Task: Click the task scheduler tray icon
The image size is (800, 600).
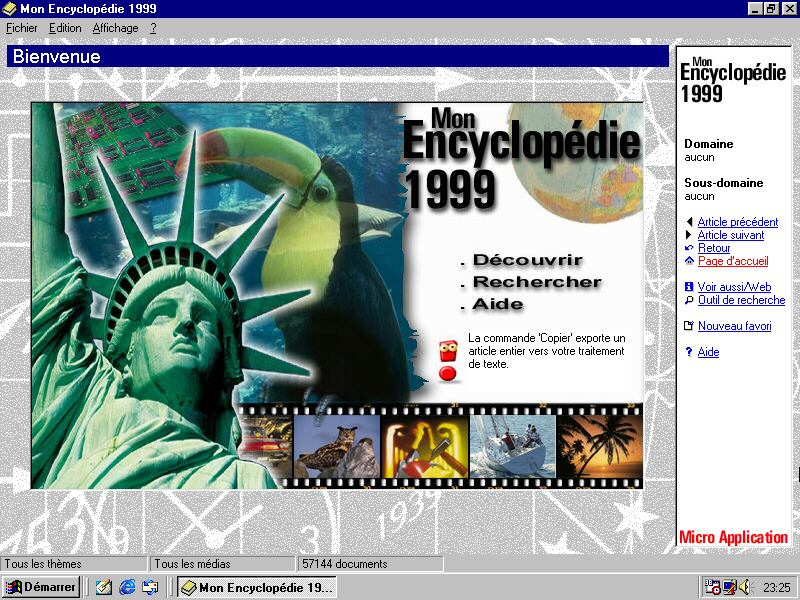Action: [712, 587]
